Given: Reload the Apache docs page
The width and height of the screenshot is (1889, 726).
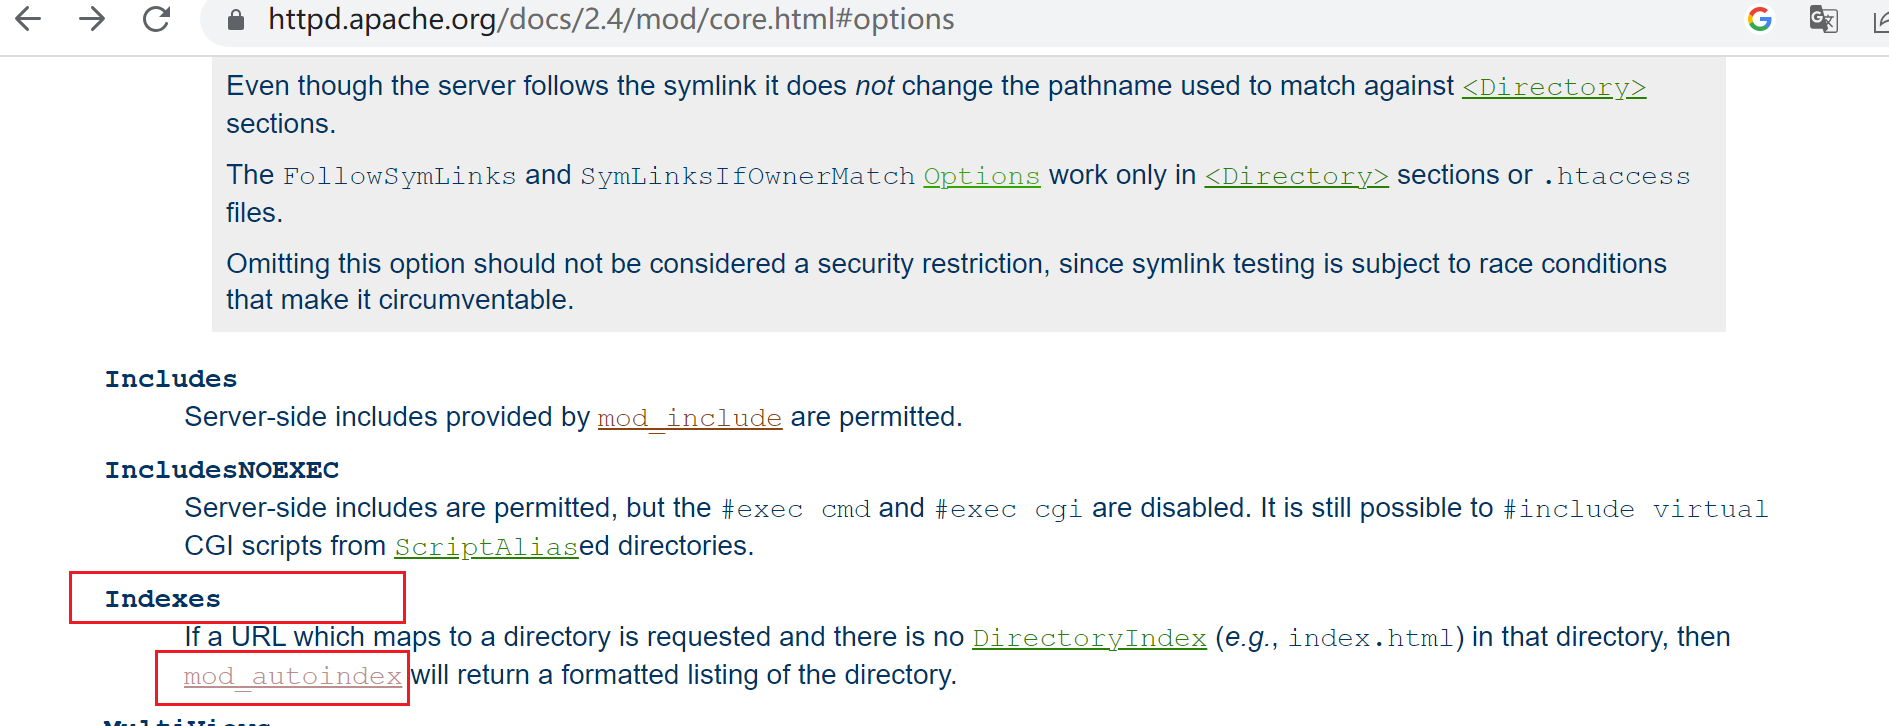Looking at the screenshot, I should 156,19.
